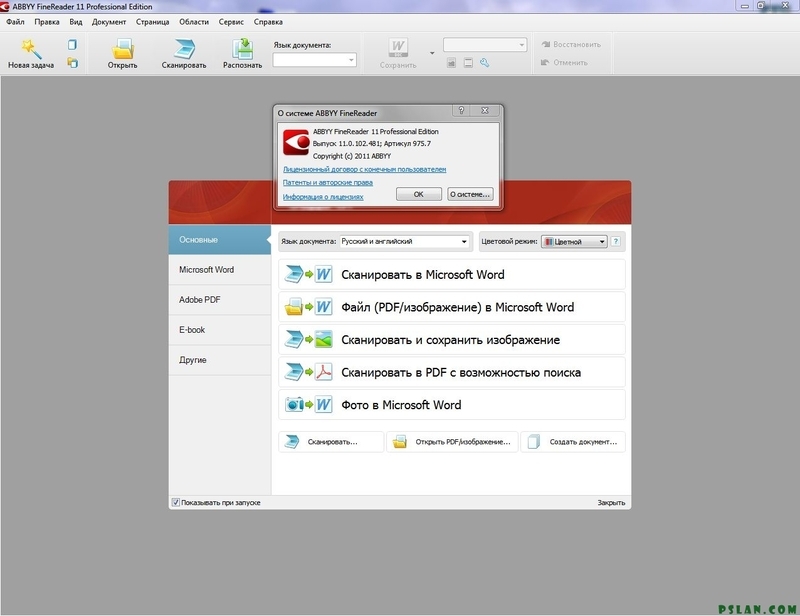
Task: Expand the document language dropdown in toolbar
Action: (x=351, y=60)
